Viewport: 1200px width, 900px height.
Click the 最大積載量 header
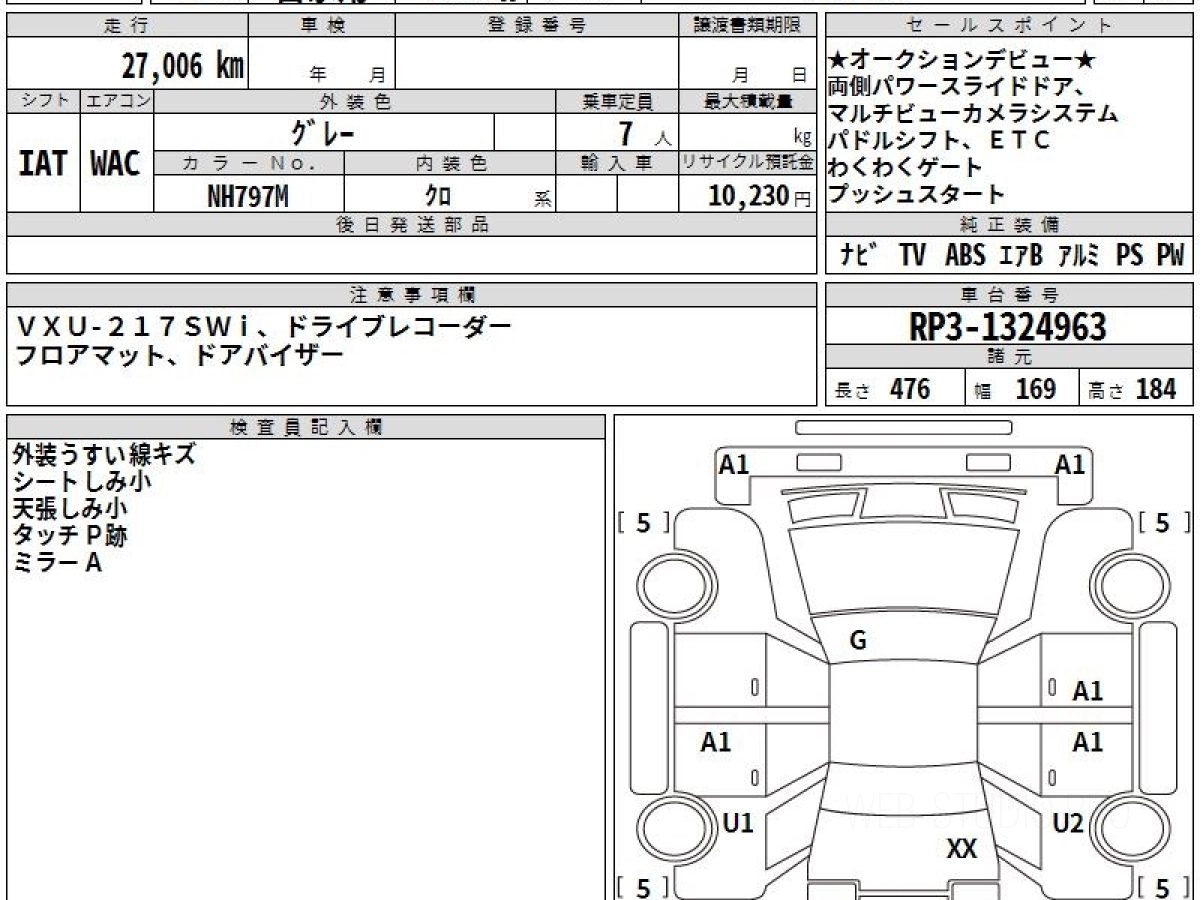[x=747, y=101]
